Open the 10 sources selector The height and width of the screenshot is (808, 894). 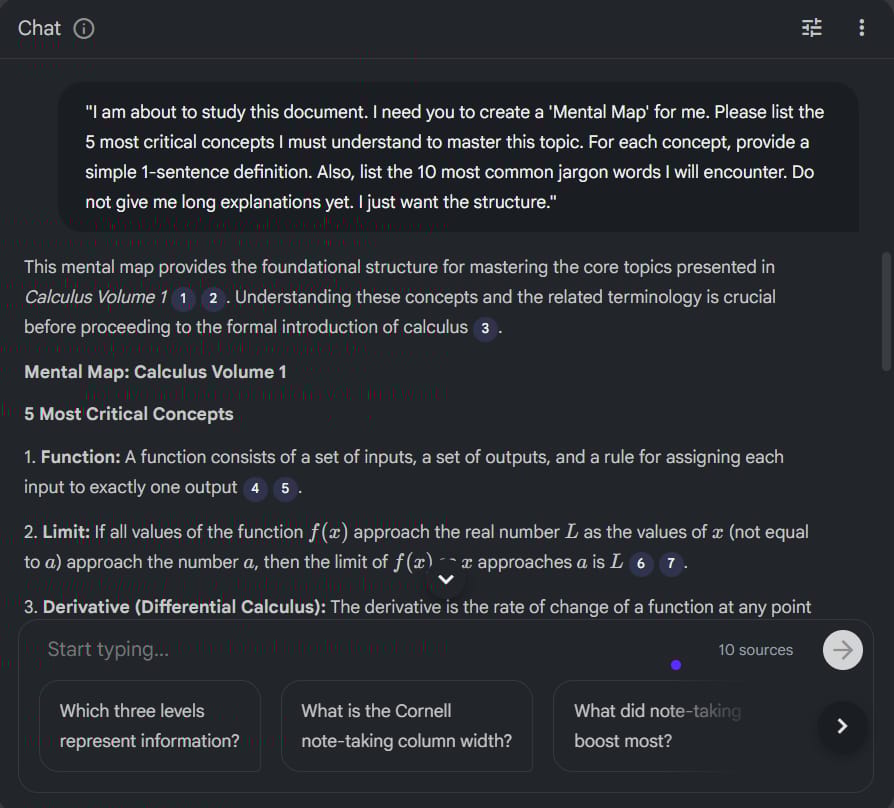[755, 649]
